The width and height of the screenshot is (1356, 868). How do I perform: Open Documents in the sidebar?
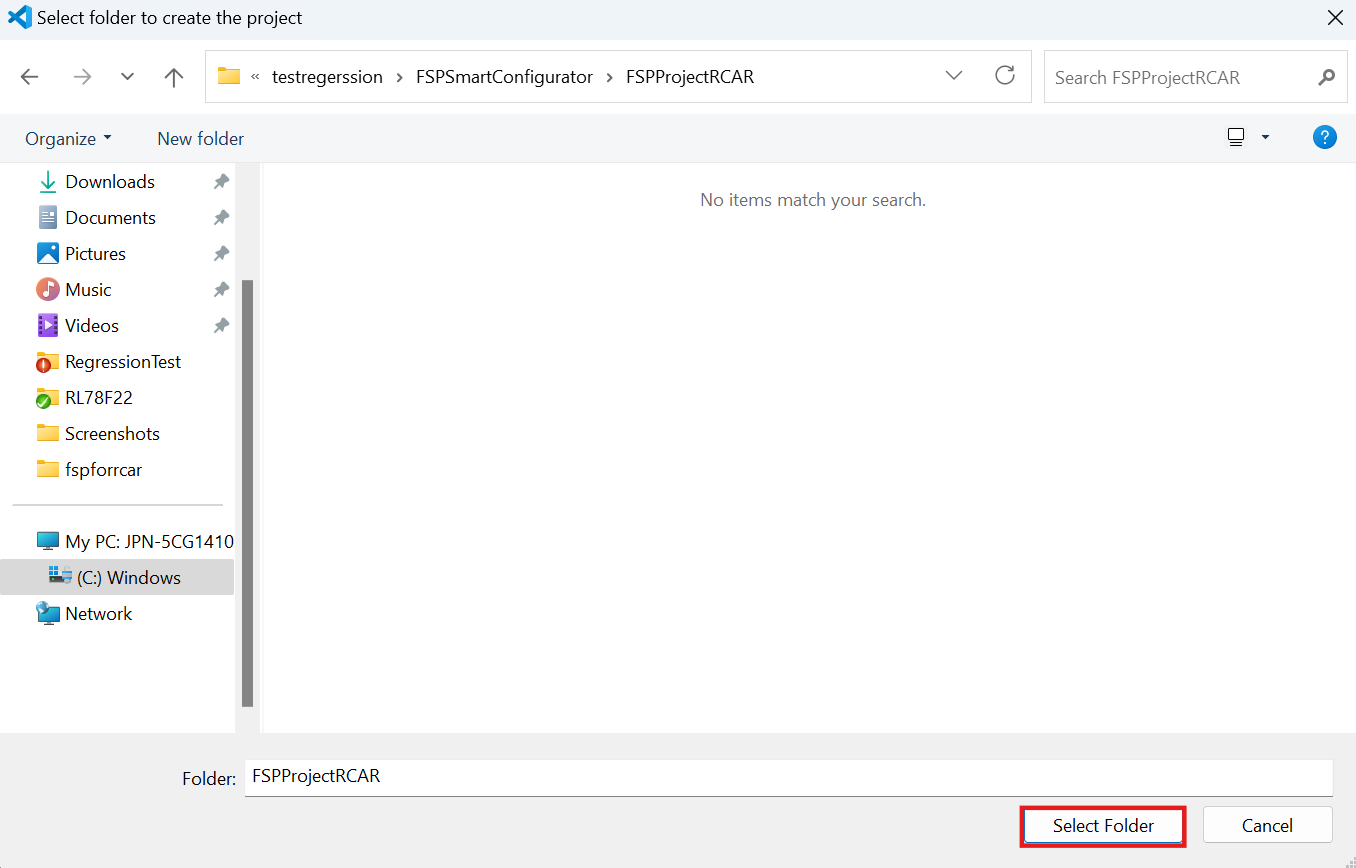(x=110, y=218)
